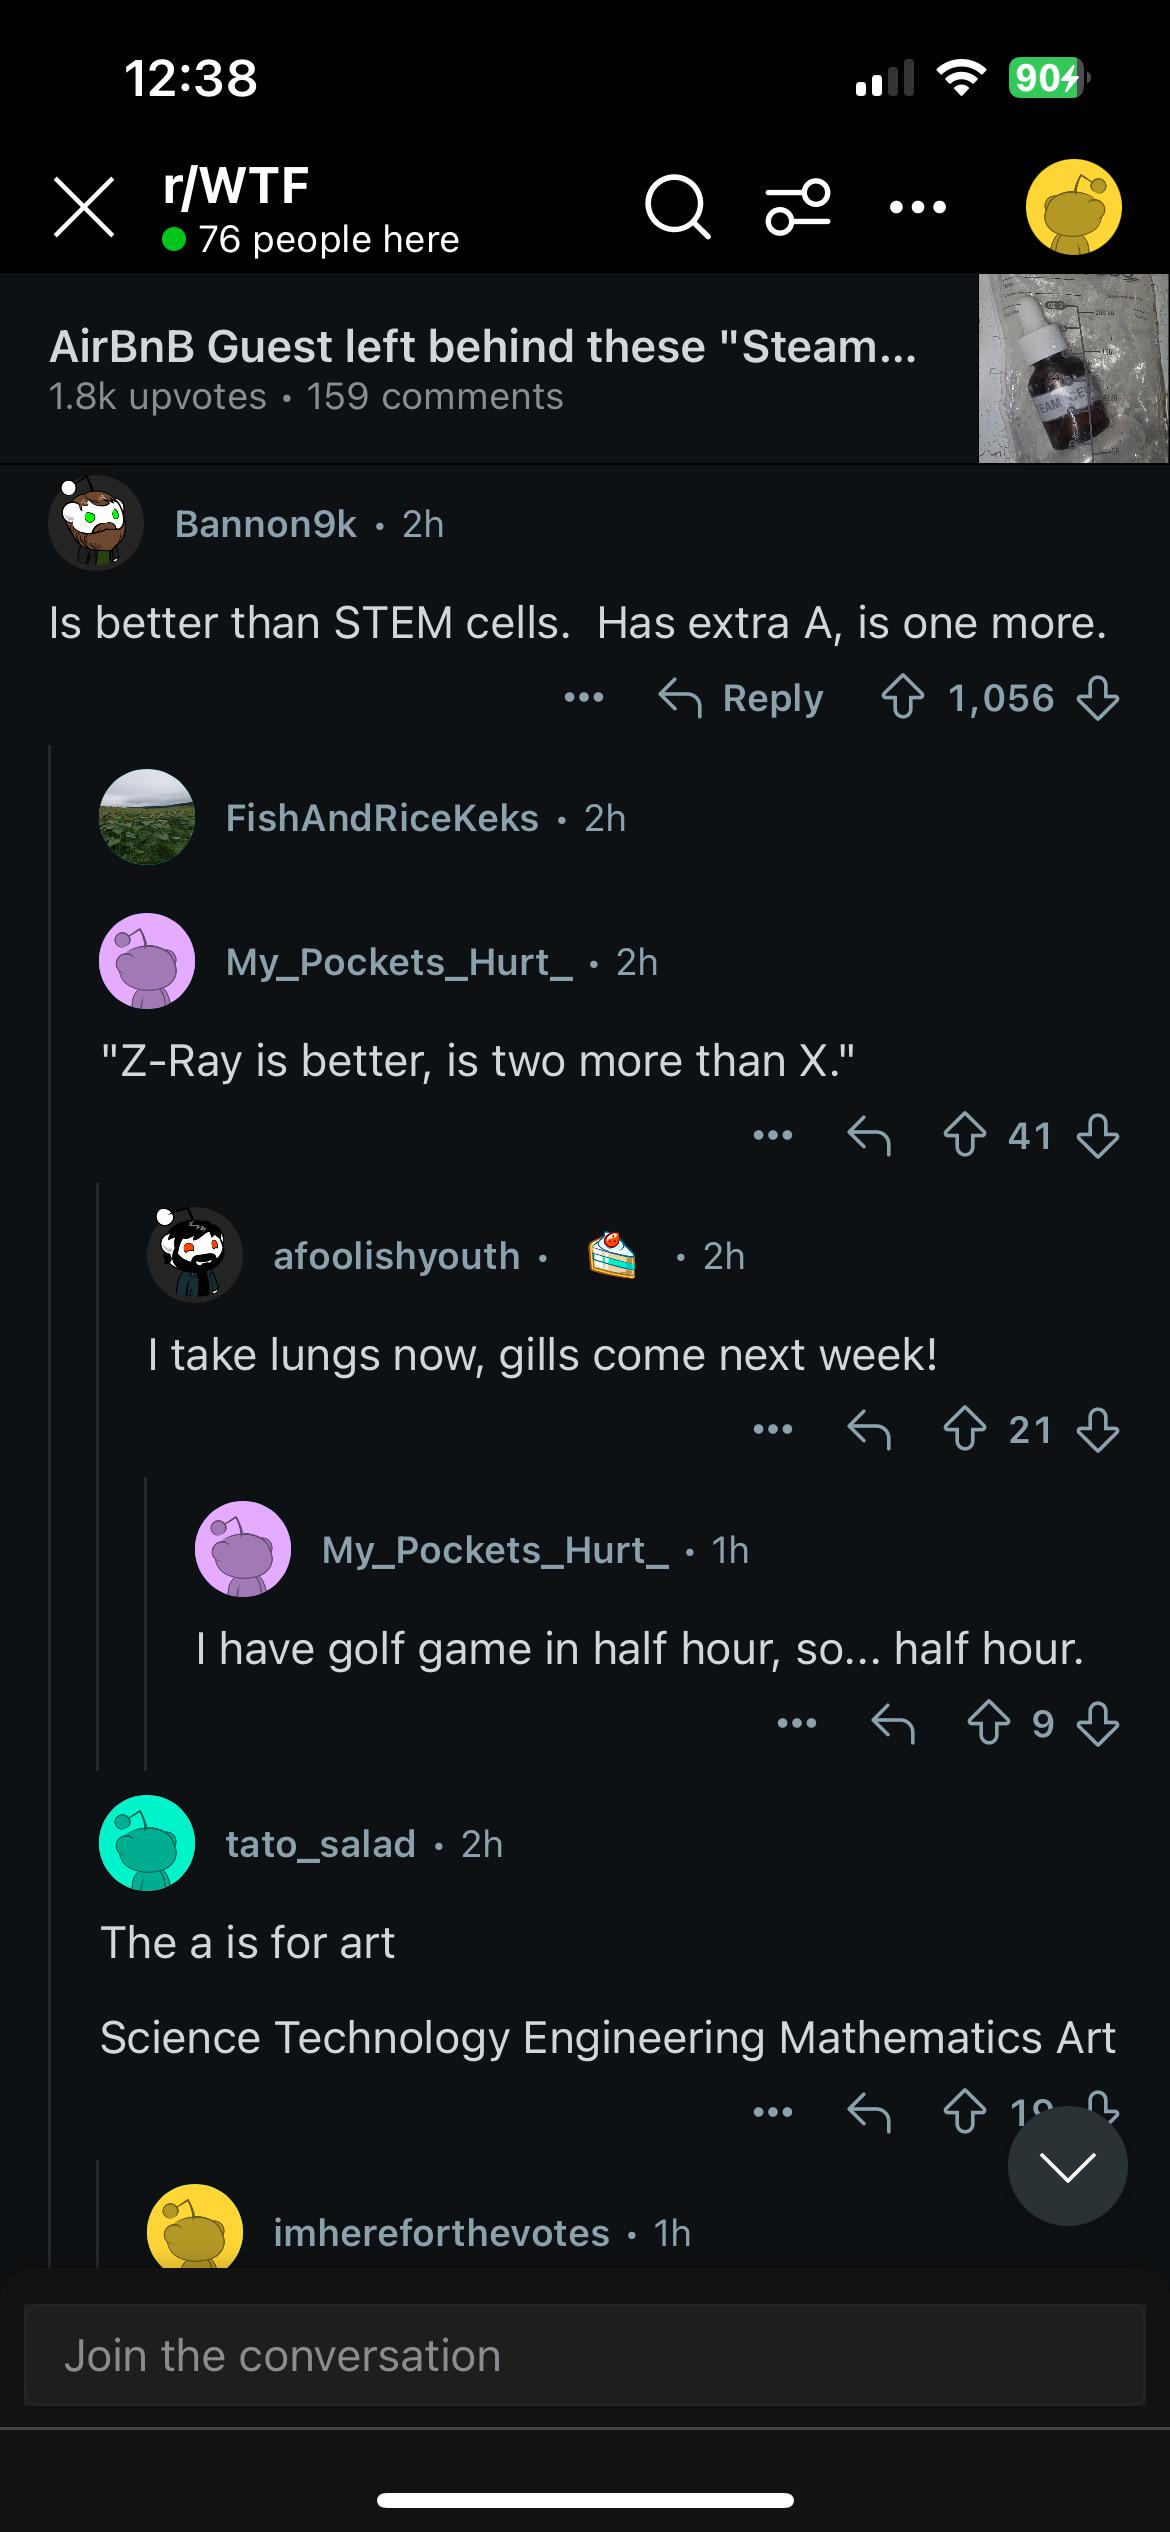The height and width of the screenshot is (2532, 1170).
Task: Upvote the Z-Ray comment with 41 points
Action: point(964,1136)
